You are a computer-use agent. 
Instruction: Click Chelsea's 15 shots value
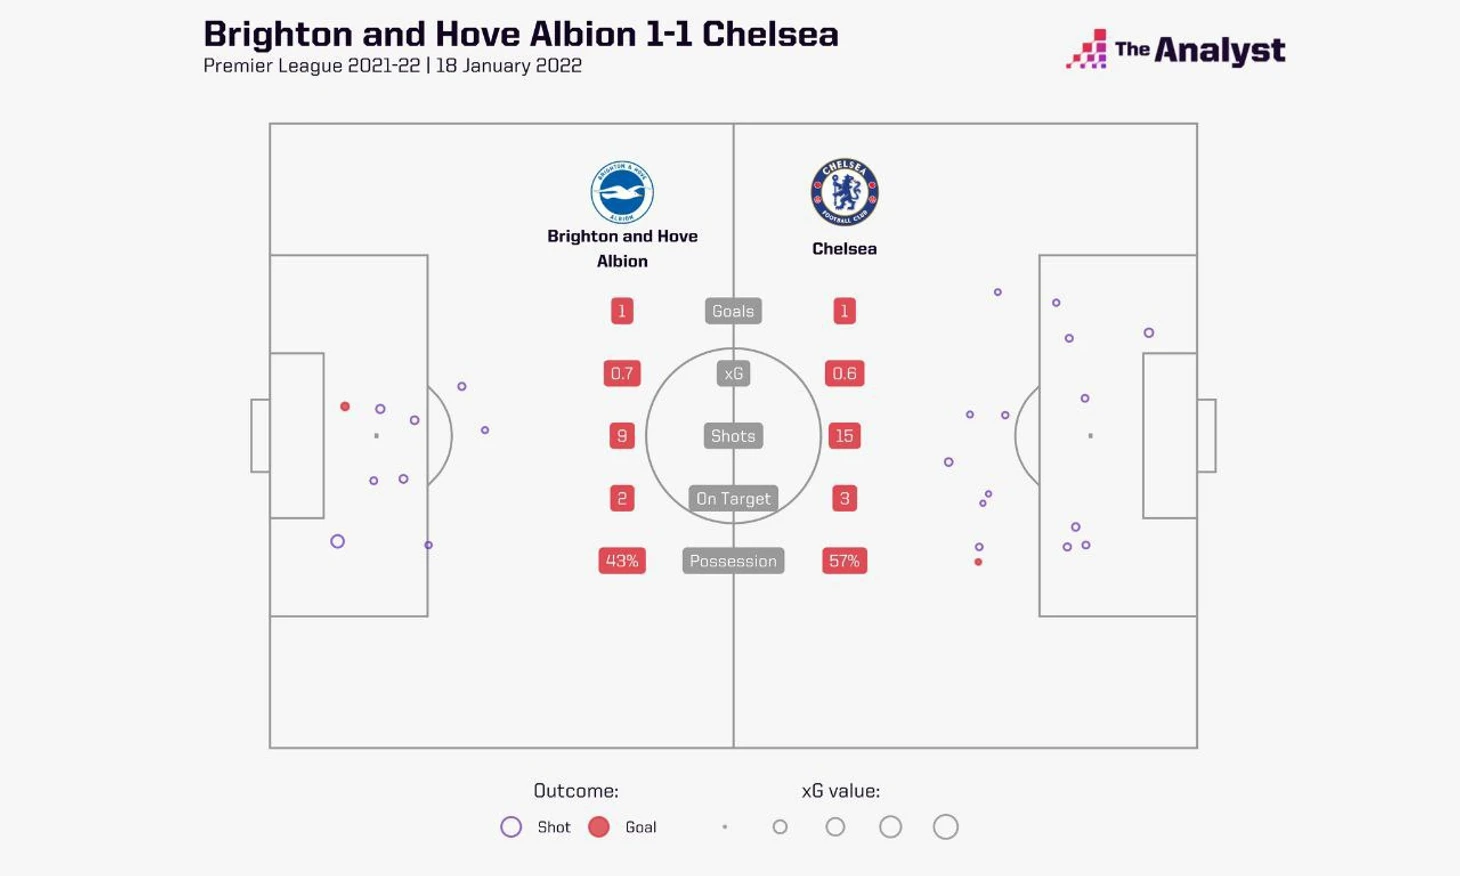coord(844,436)
